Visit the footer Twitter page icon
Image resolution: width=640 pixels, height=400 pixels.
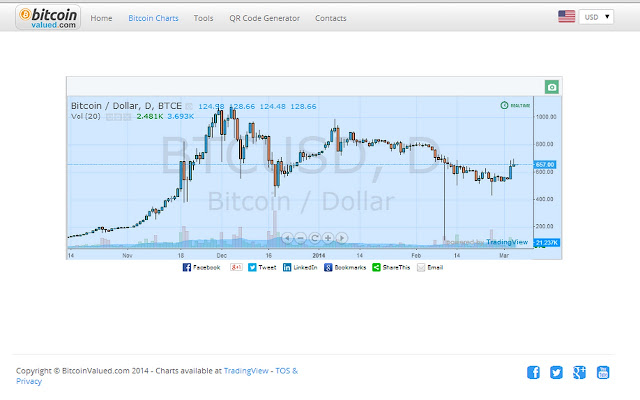[556, 372]
